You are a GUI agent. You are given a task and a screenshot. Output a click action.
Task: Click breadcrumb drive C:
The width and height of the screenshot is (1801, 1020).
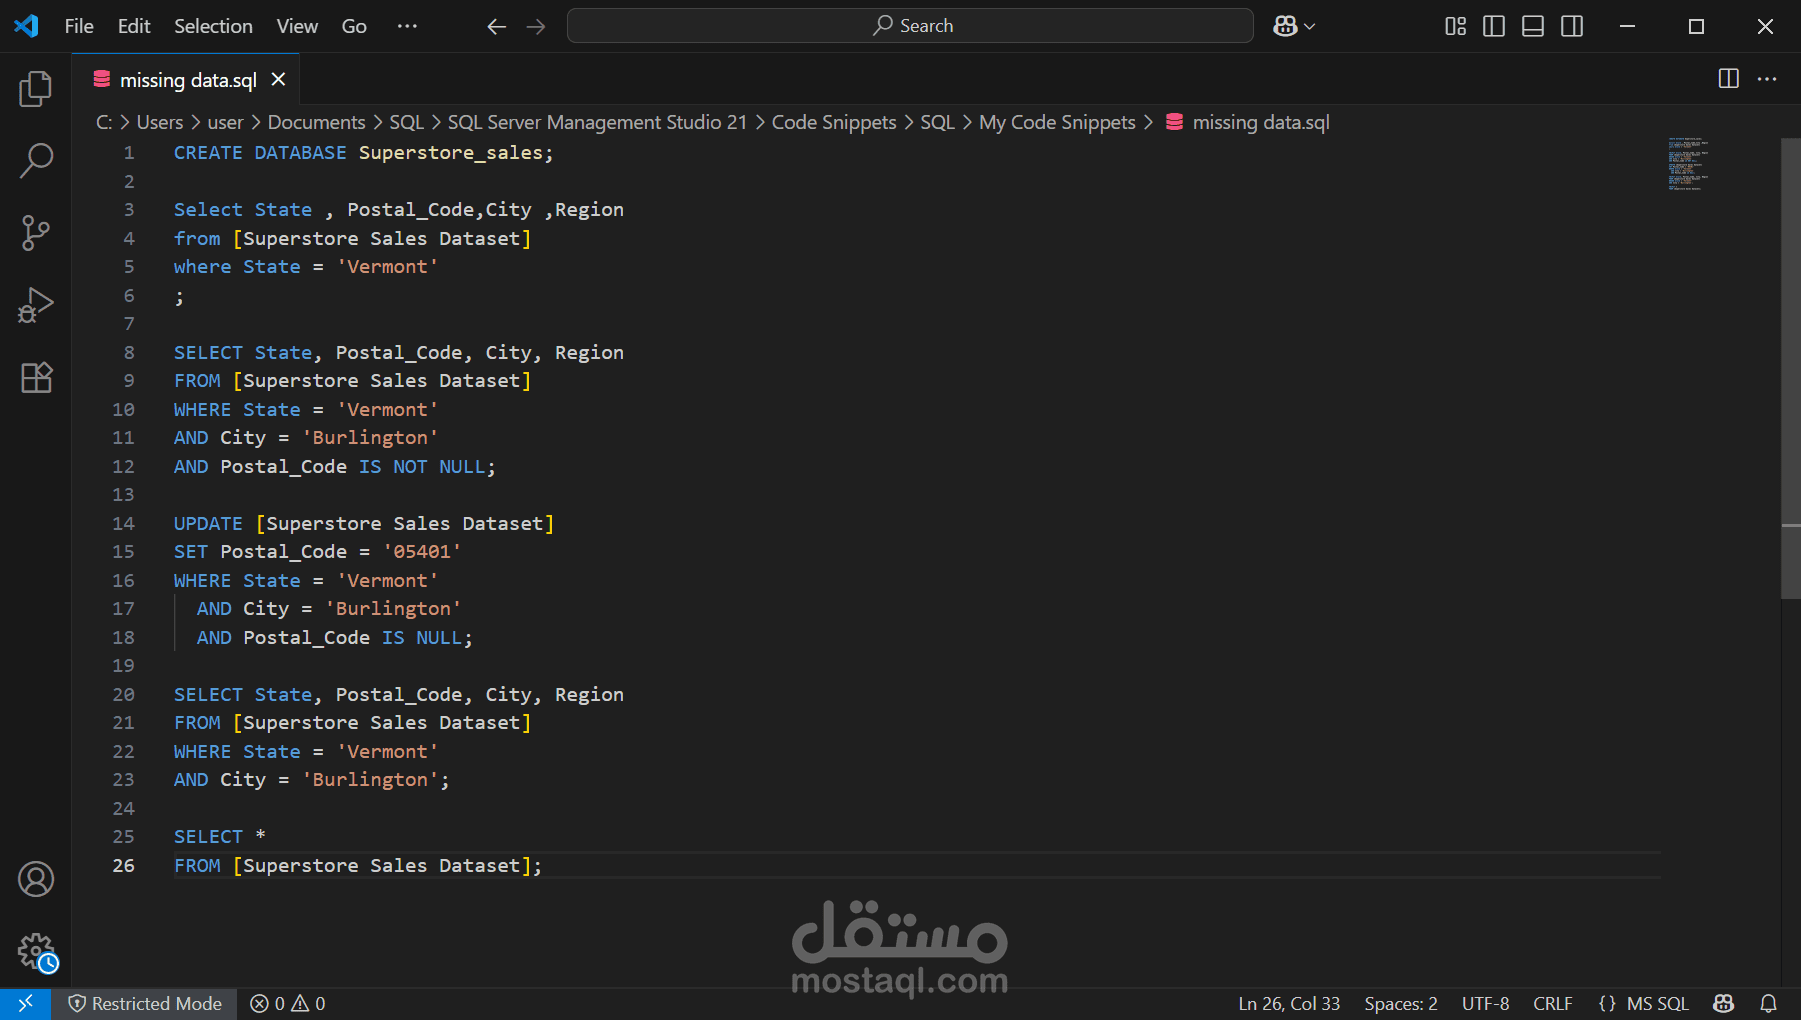point(104,122)
